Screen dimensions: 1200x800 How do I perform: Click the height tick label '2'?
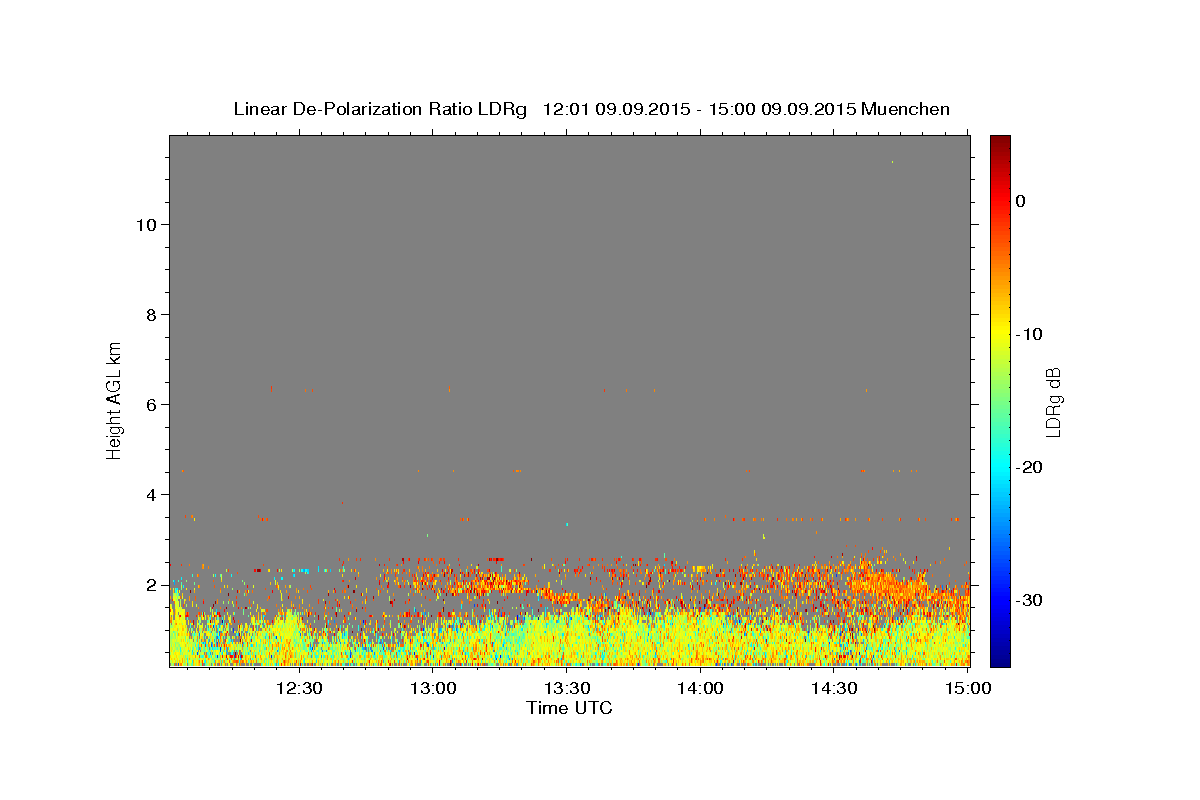pyautogui.click(x=149, y=584)
